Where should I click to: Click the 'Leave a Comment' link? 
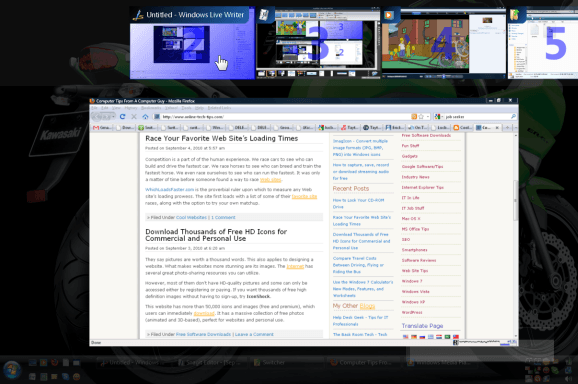tap(254, 334)
